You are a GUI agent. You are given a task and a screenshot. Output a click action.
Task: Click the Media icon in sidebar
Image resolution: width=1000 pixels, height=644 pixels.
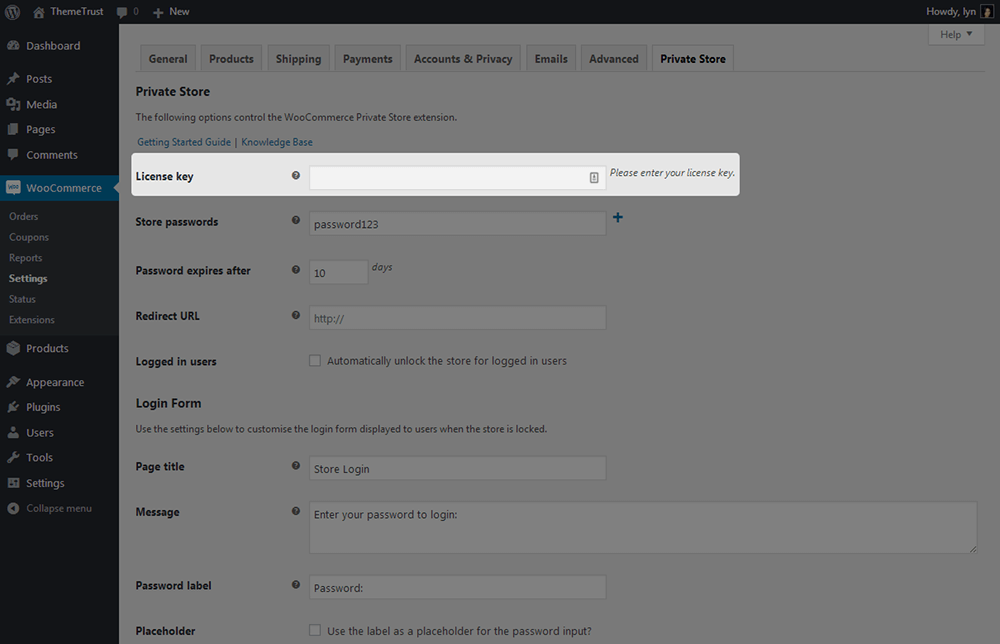pos(13,104)
